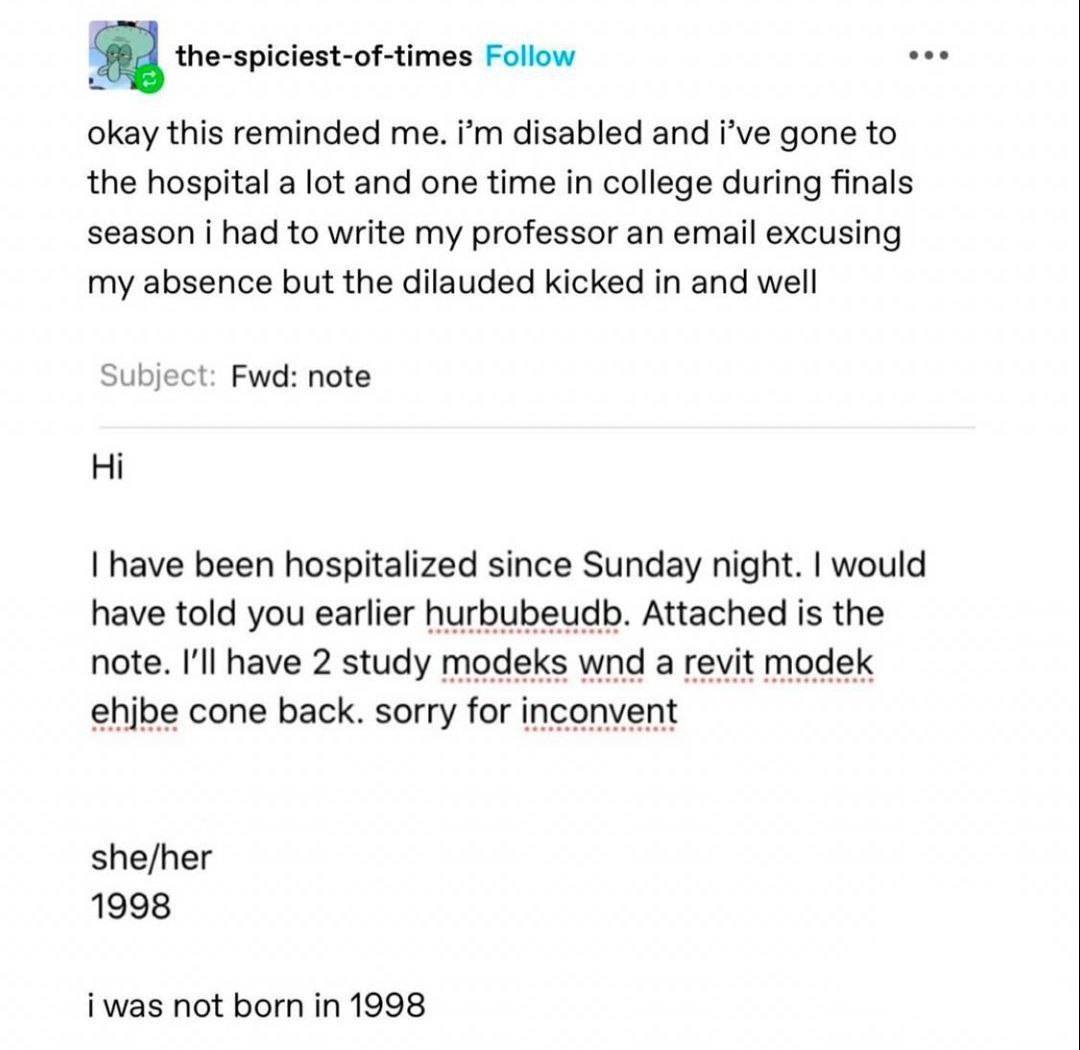Click the underlined word wnd
This screenshot has width=1080, height=1050.
click(x=612, y=663)
